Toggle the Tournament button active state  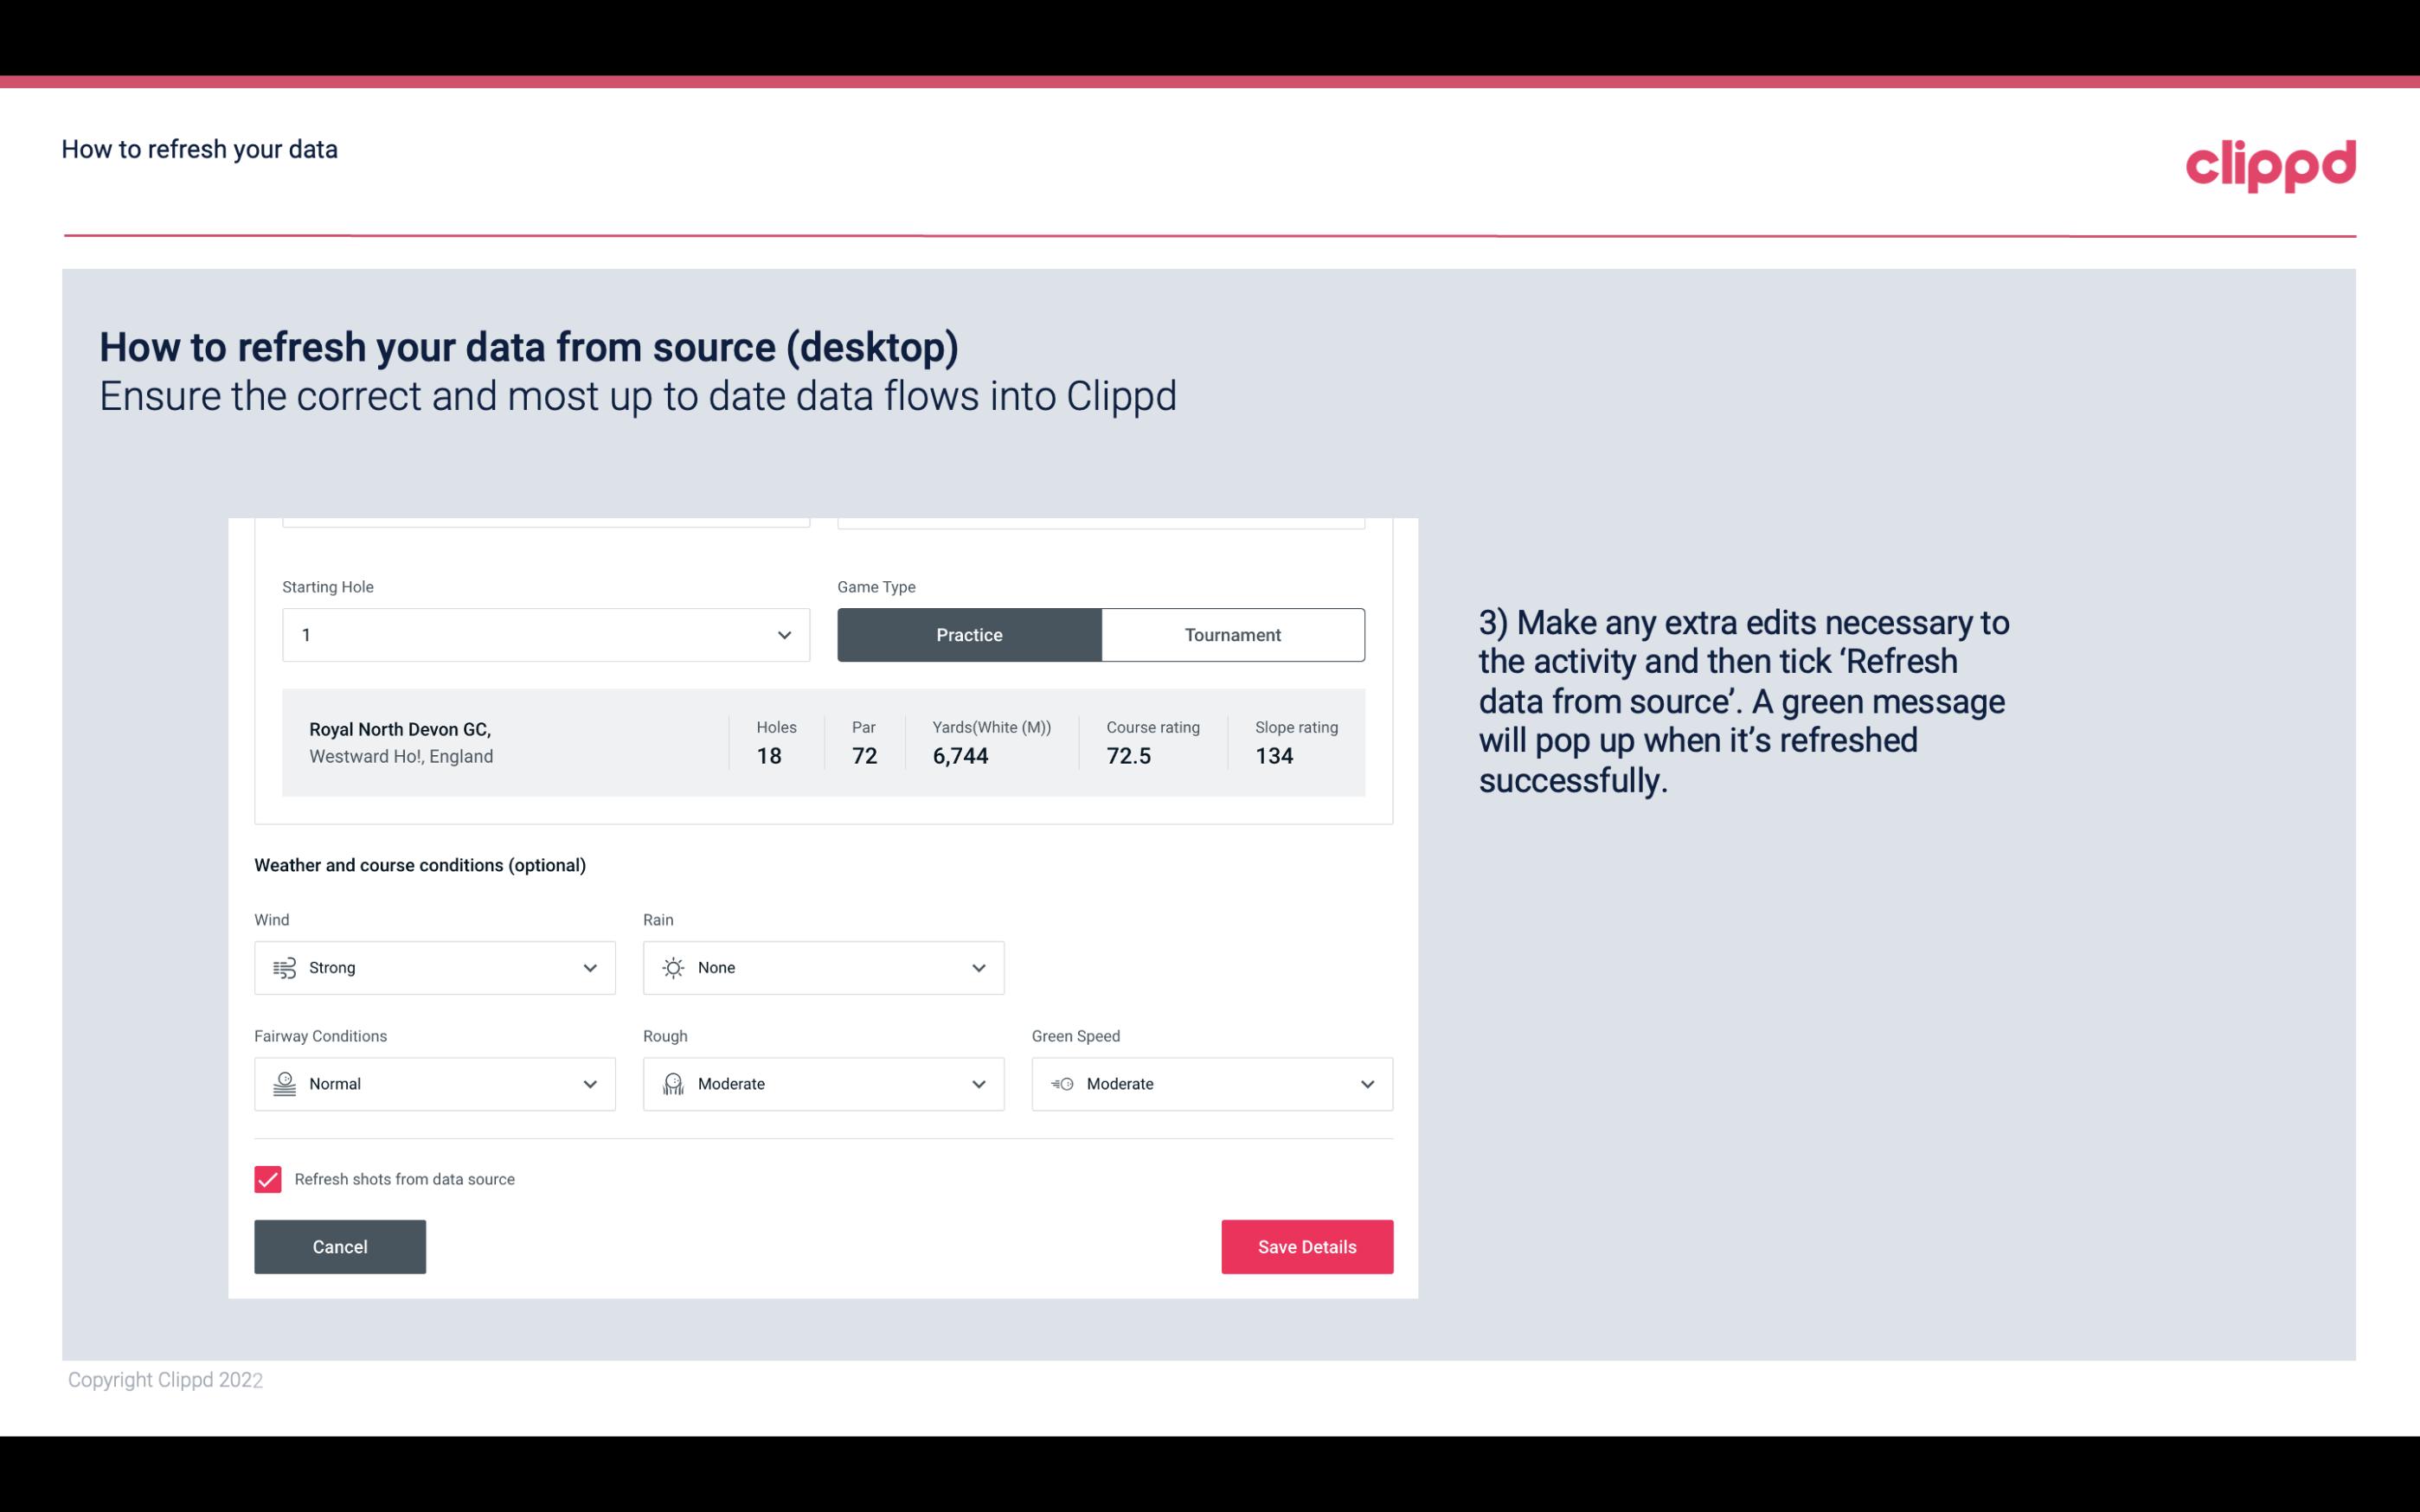coord(1232,634)
